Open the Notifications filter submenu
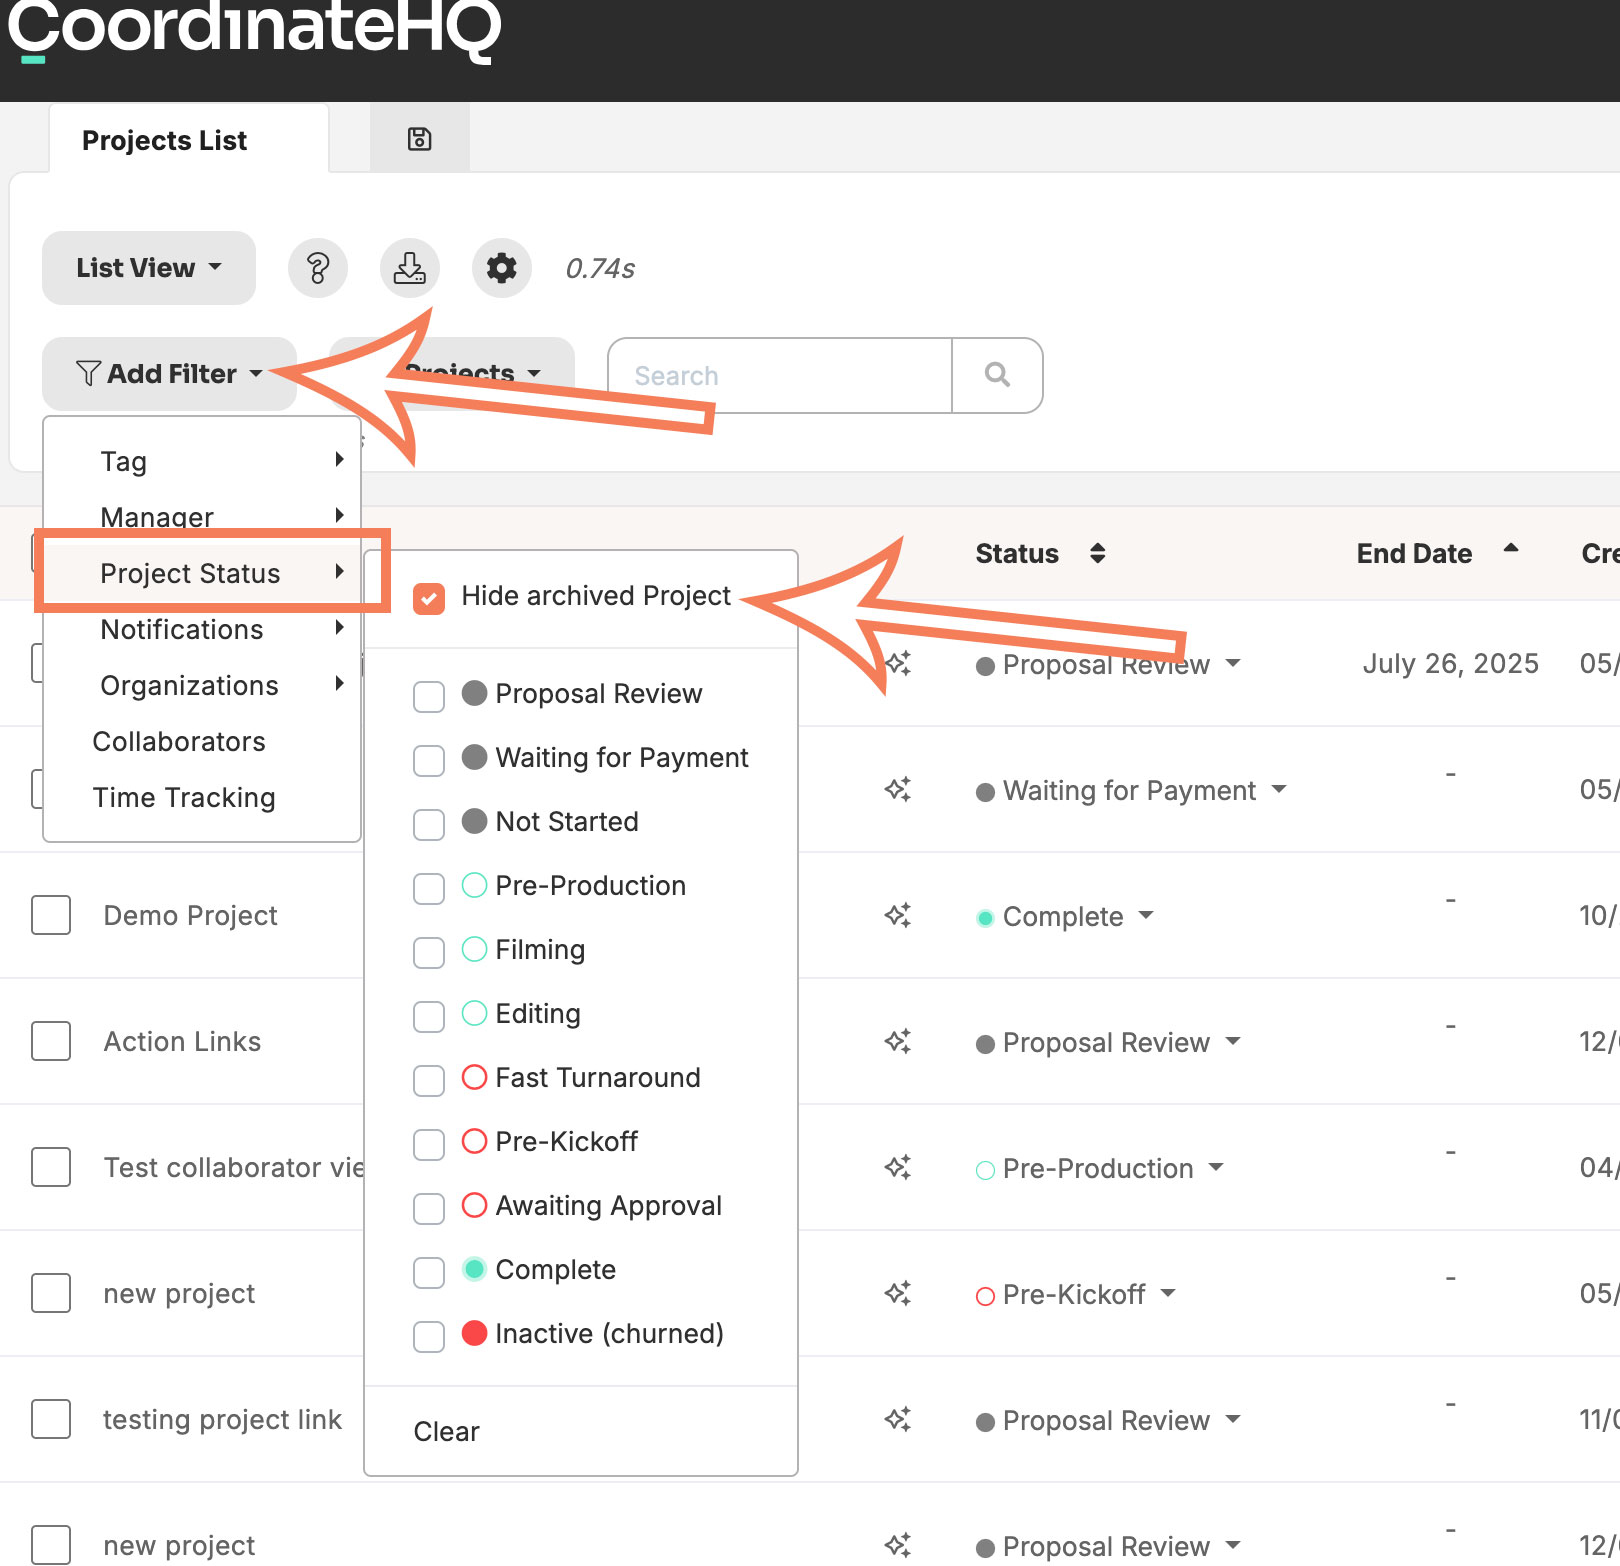The width and height of the screenshot is (1620, 1566). pos(202,629)
